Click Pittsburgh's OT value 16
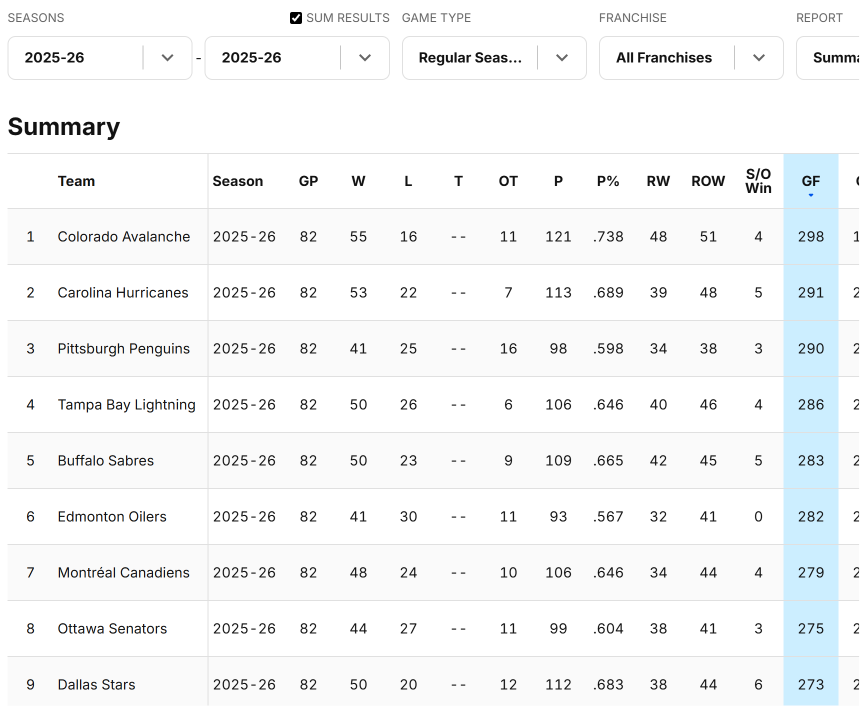 [x=508, y=348]
